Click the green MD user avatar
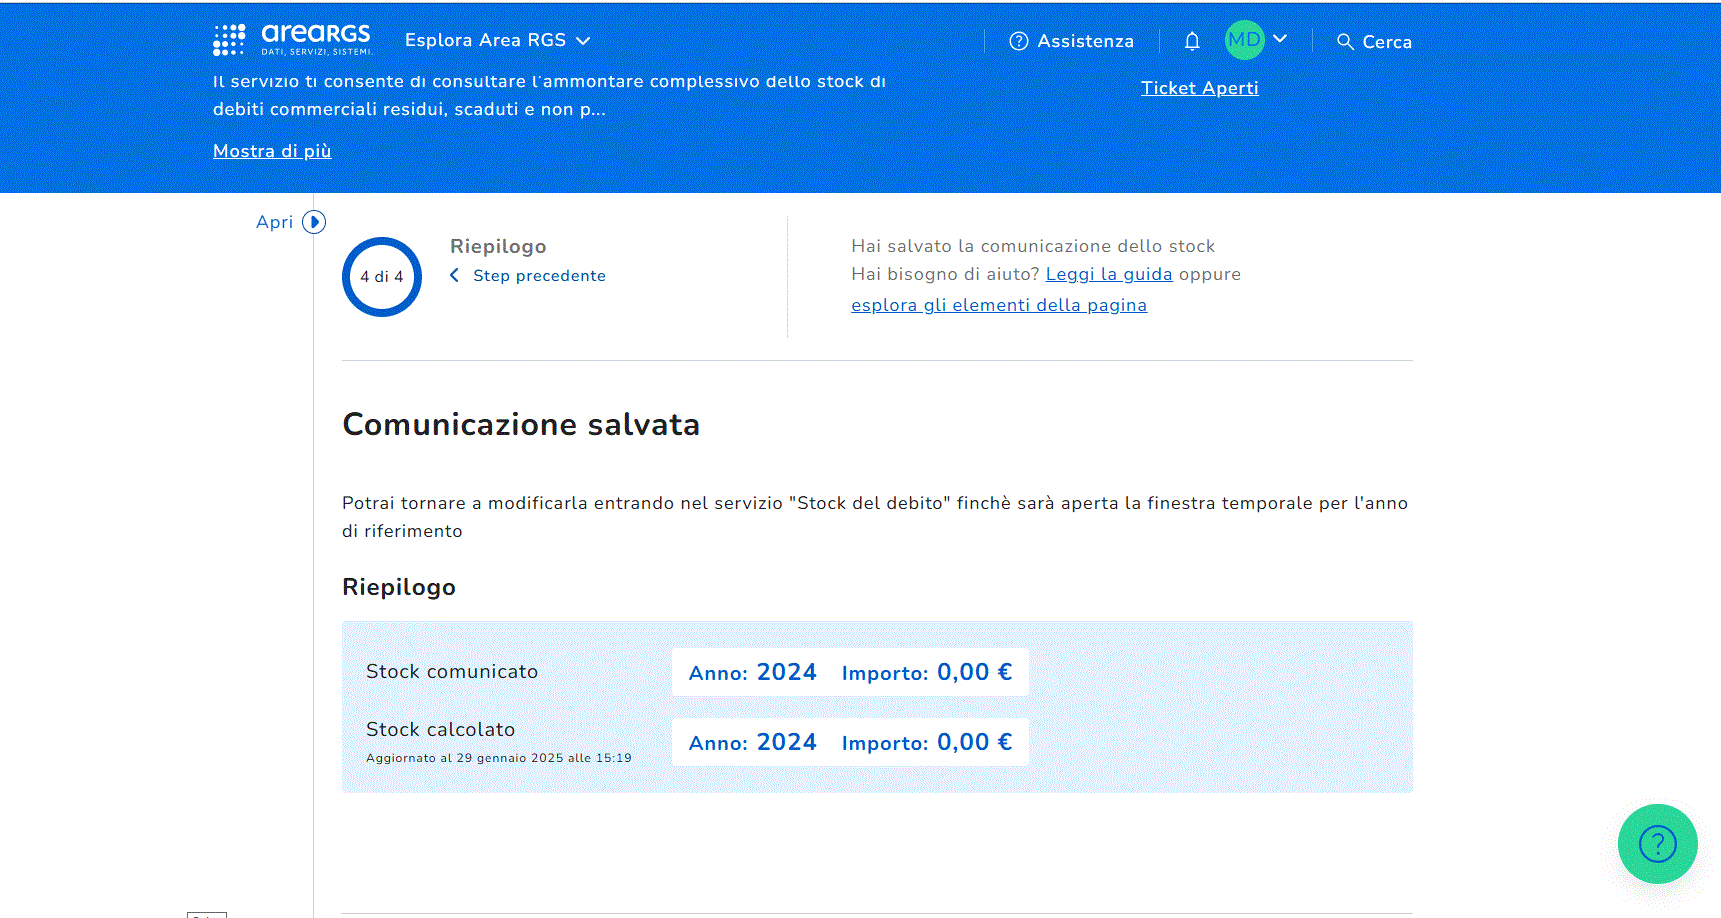1721x918 pixels. (x=1244, y=40)
